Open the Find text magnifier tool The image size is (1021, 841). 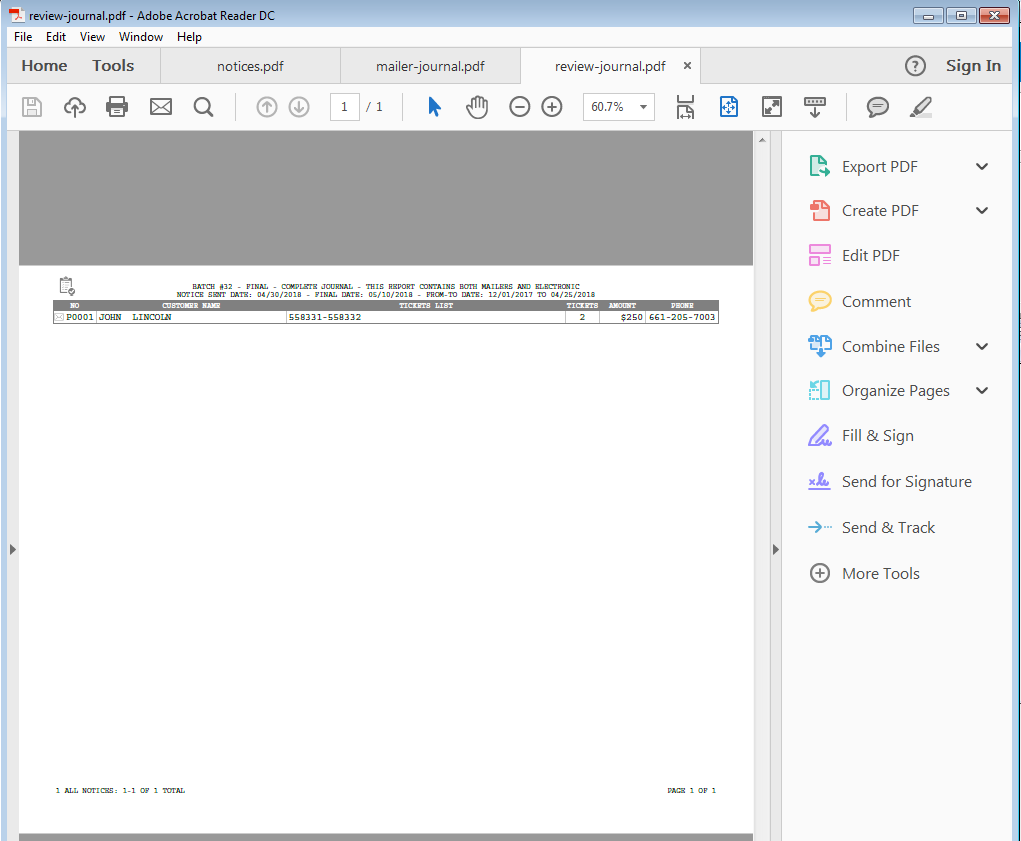point(204,107)
